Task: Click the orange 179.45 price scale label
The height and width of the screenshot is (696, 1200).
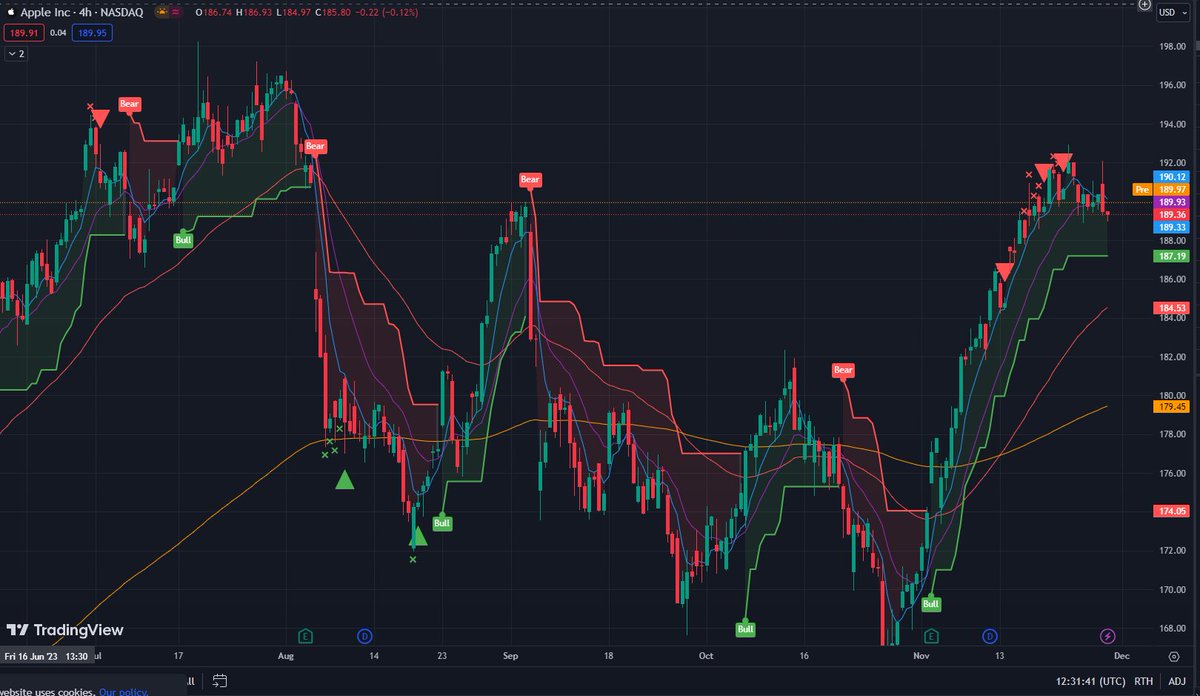Action: [x=1172, y=407]
